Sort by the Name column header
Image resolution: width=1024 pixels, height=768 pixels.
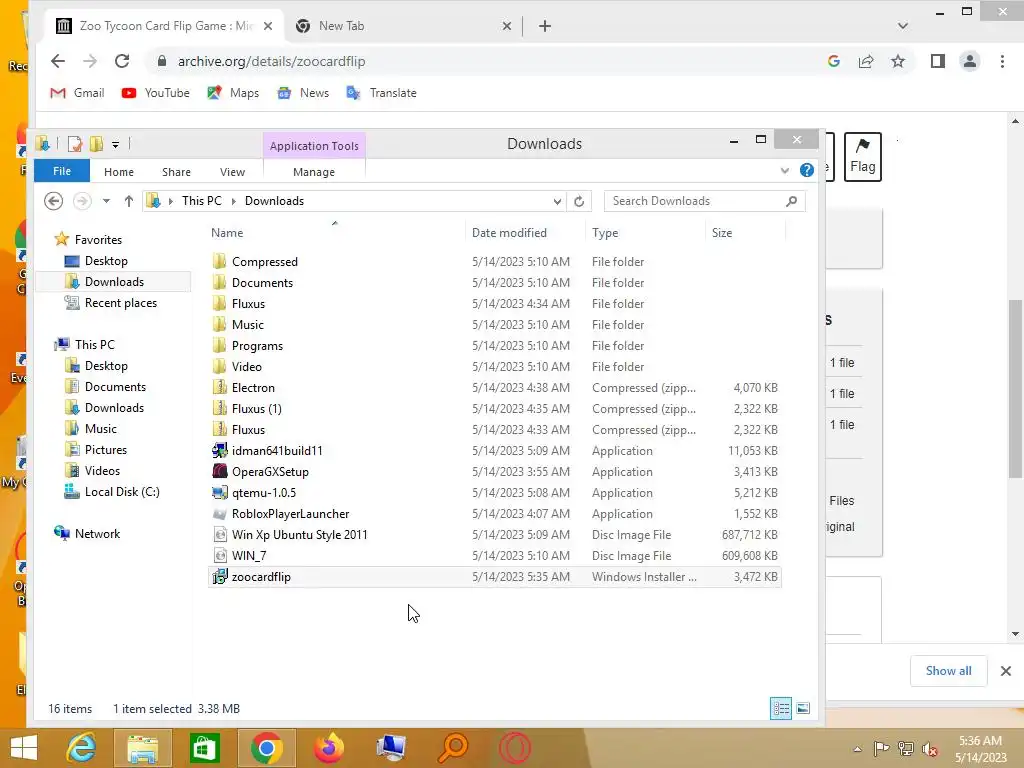pyautogui.click(x=227, y=232)
